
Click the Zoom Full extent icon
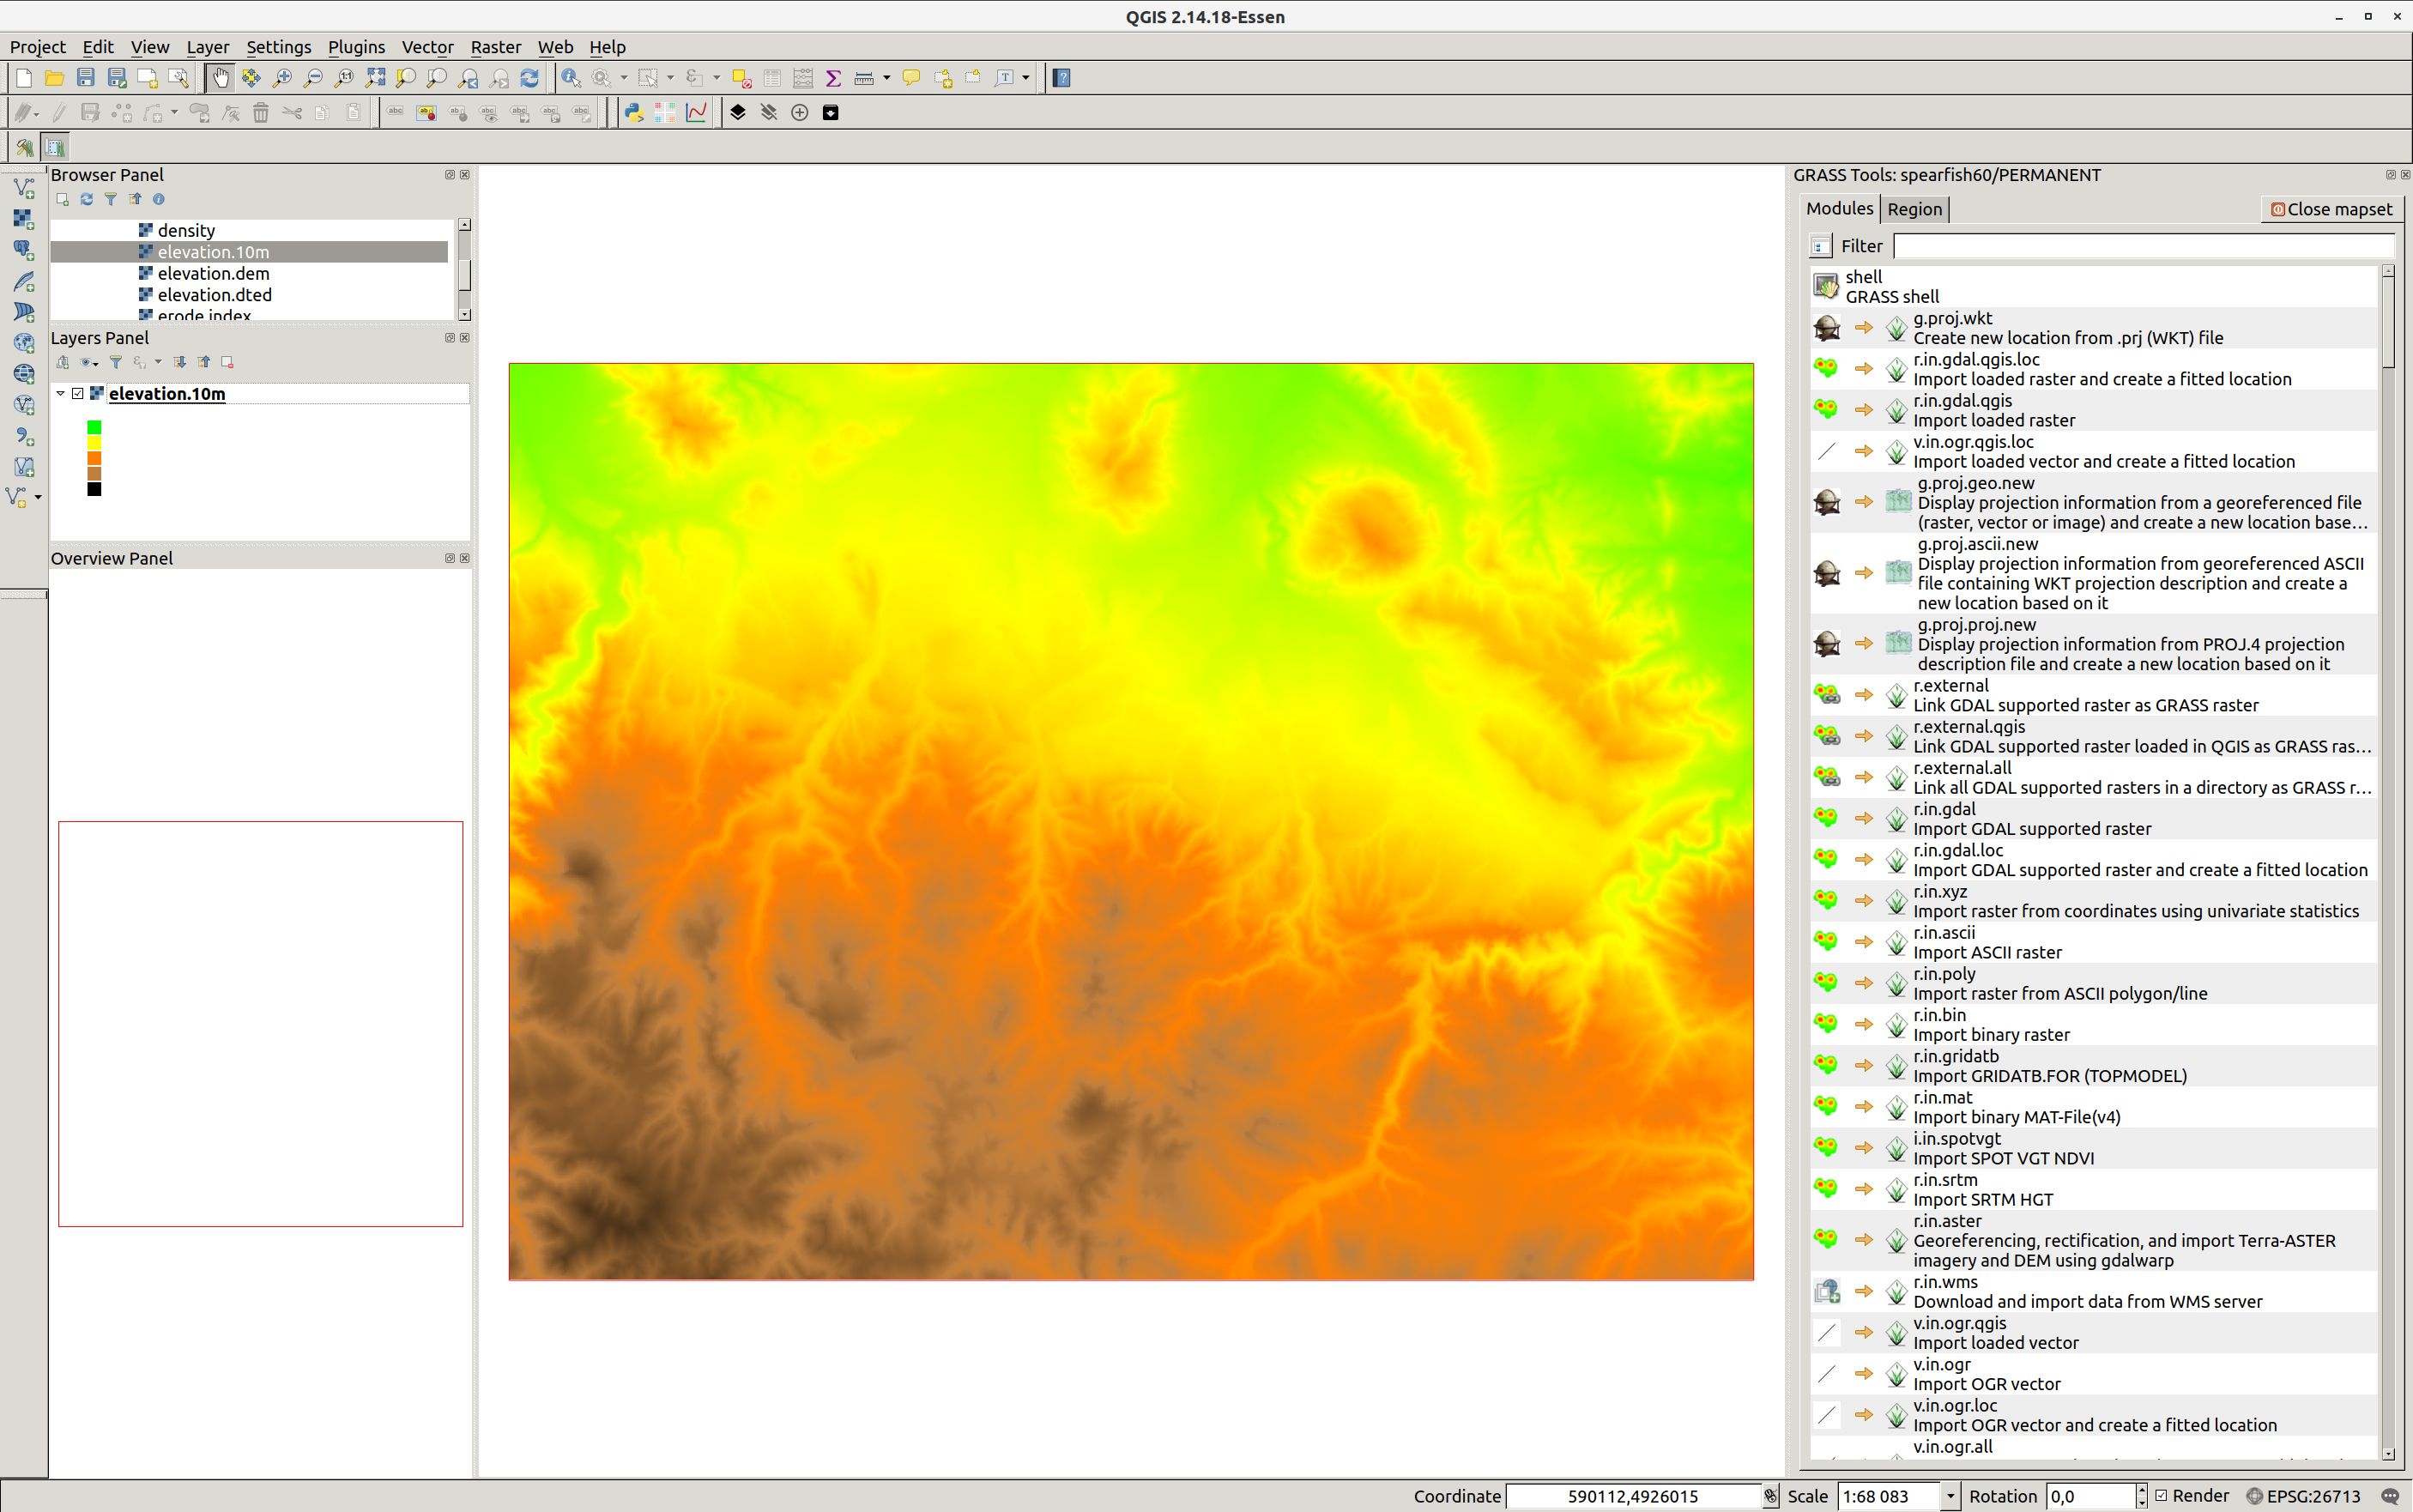(x=375, y=78)
